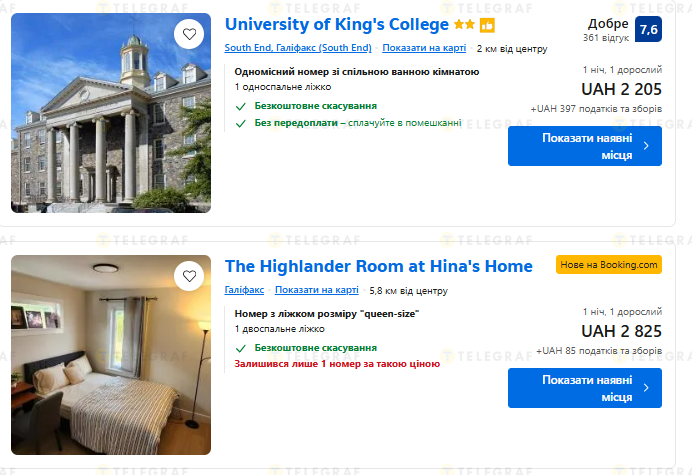Screen dimensions: 692x475
Task: Click the 'Нове на Booking.com' badge
Action: click(609, 265)
